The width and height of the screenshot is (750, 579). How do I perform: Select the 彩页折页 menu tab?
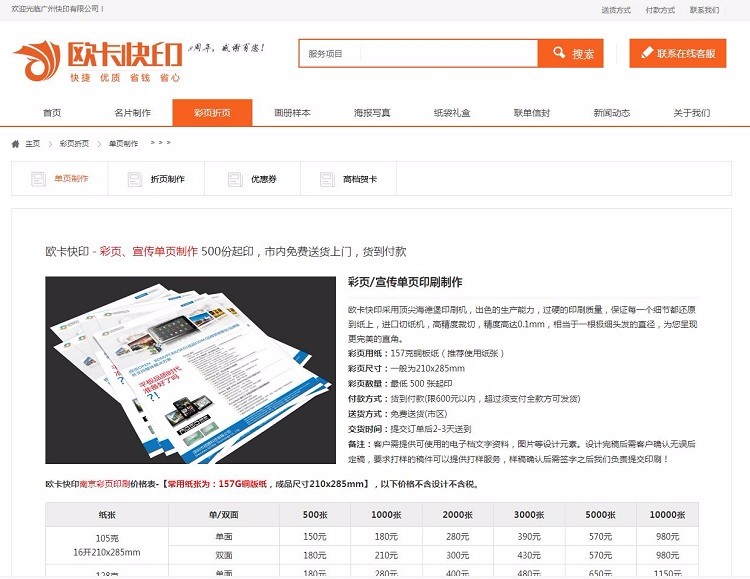pos(212,112)
